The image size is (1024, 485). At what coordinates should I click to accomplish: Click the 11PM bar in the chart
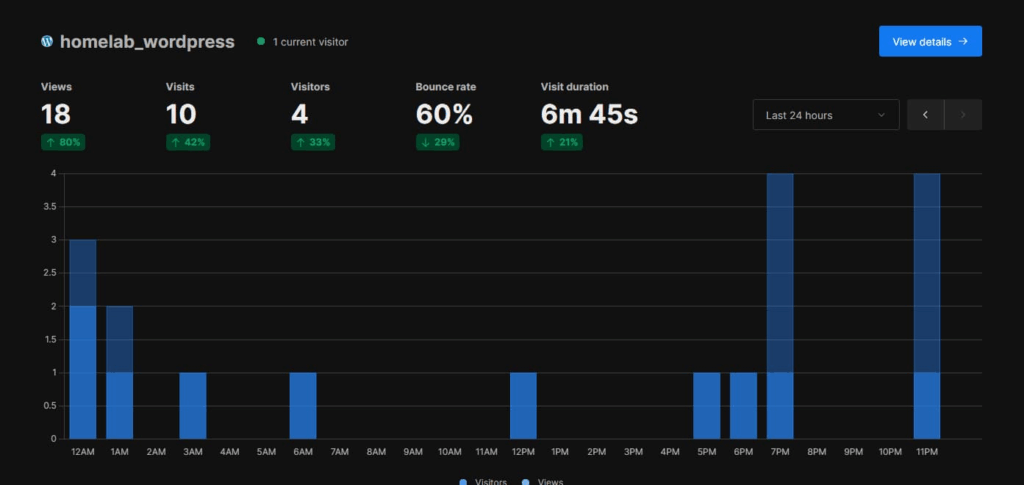click(x=926, y=306)
